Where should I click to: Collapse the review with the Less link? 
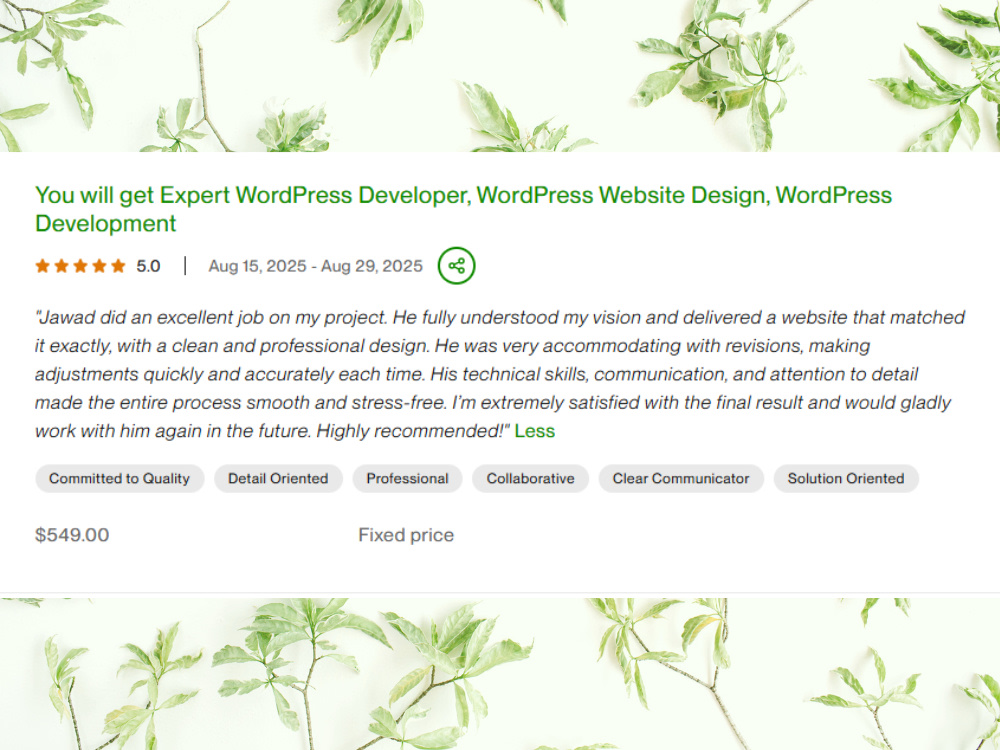click(534, 431)
